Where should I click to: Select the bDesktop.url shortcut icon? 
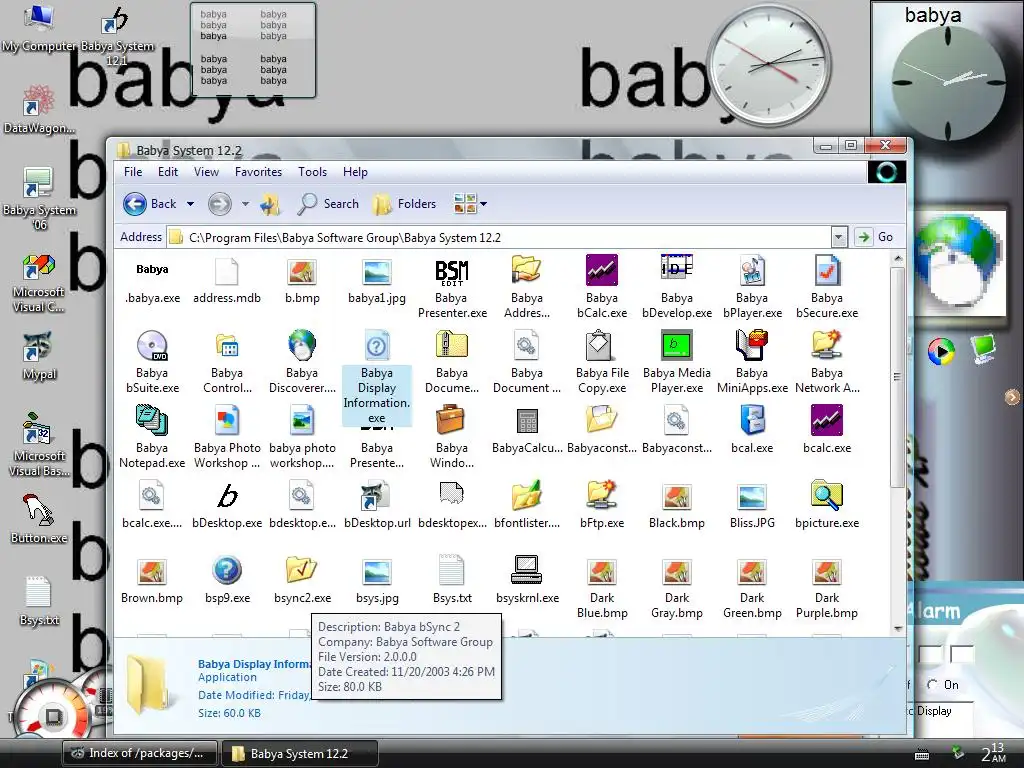point(376,496)
